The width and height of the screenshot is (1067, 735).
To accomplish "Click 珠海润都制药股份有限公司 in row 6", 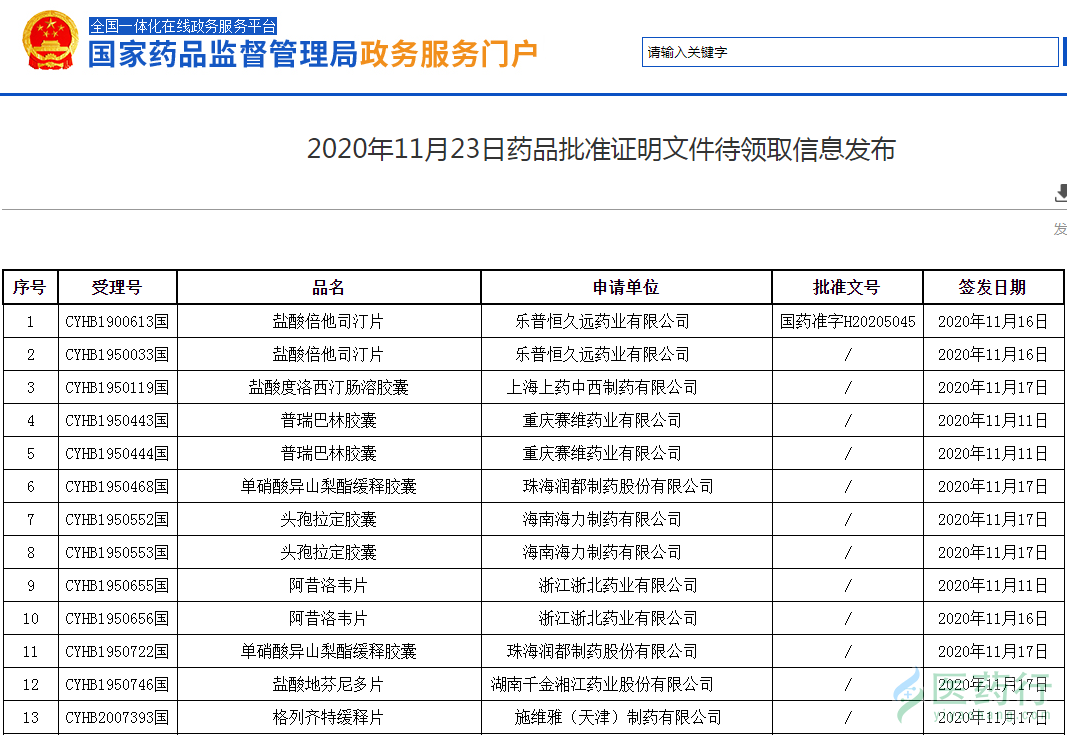I will [x=618, y=487].
